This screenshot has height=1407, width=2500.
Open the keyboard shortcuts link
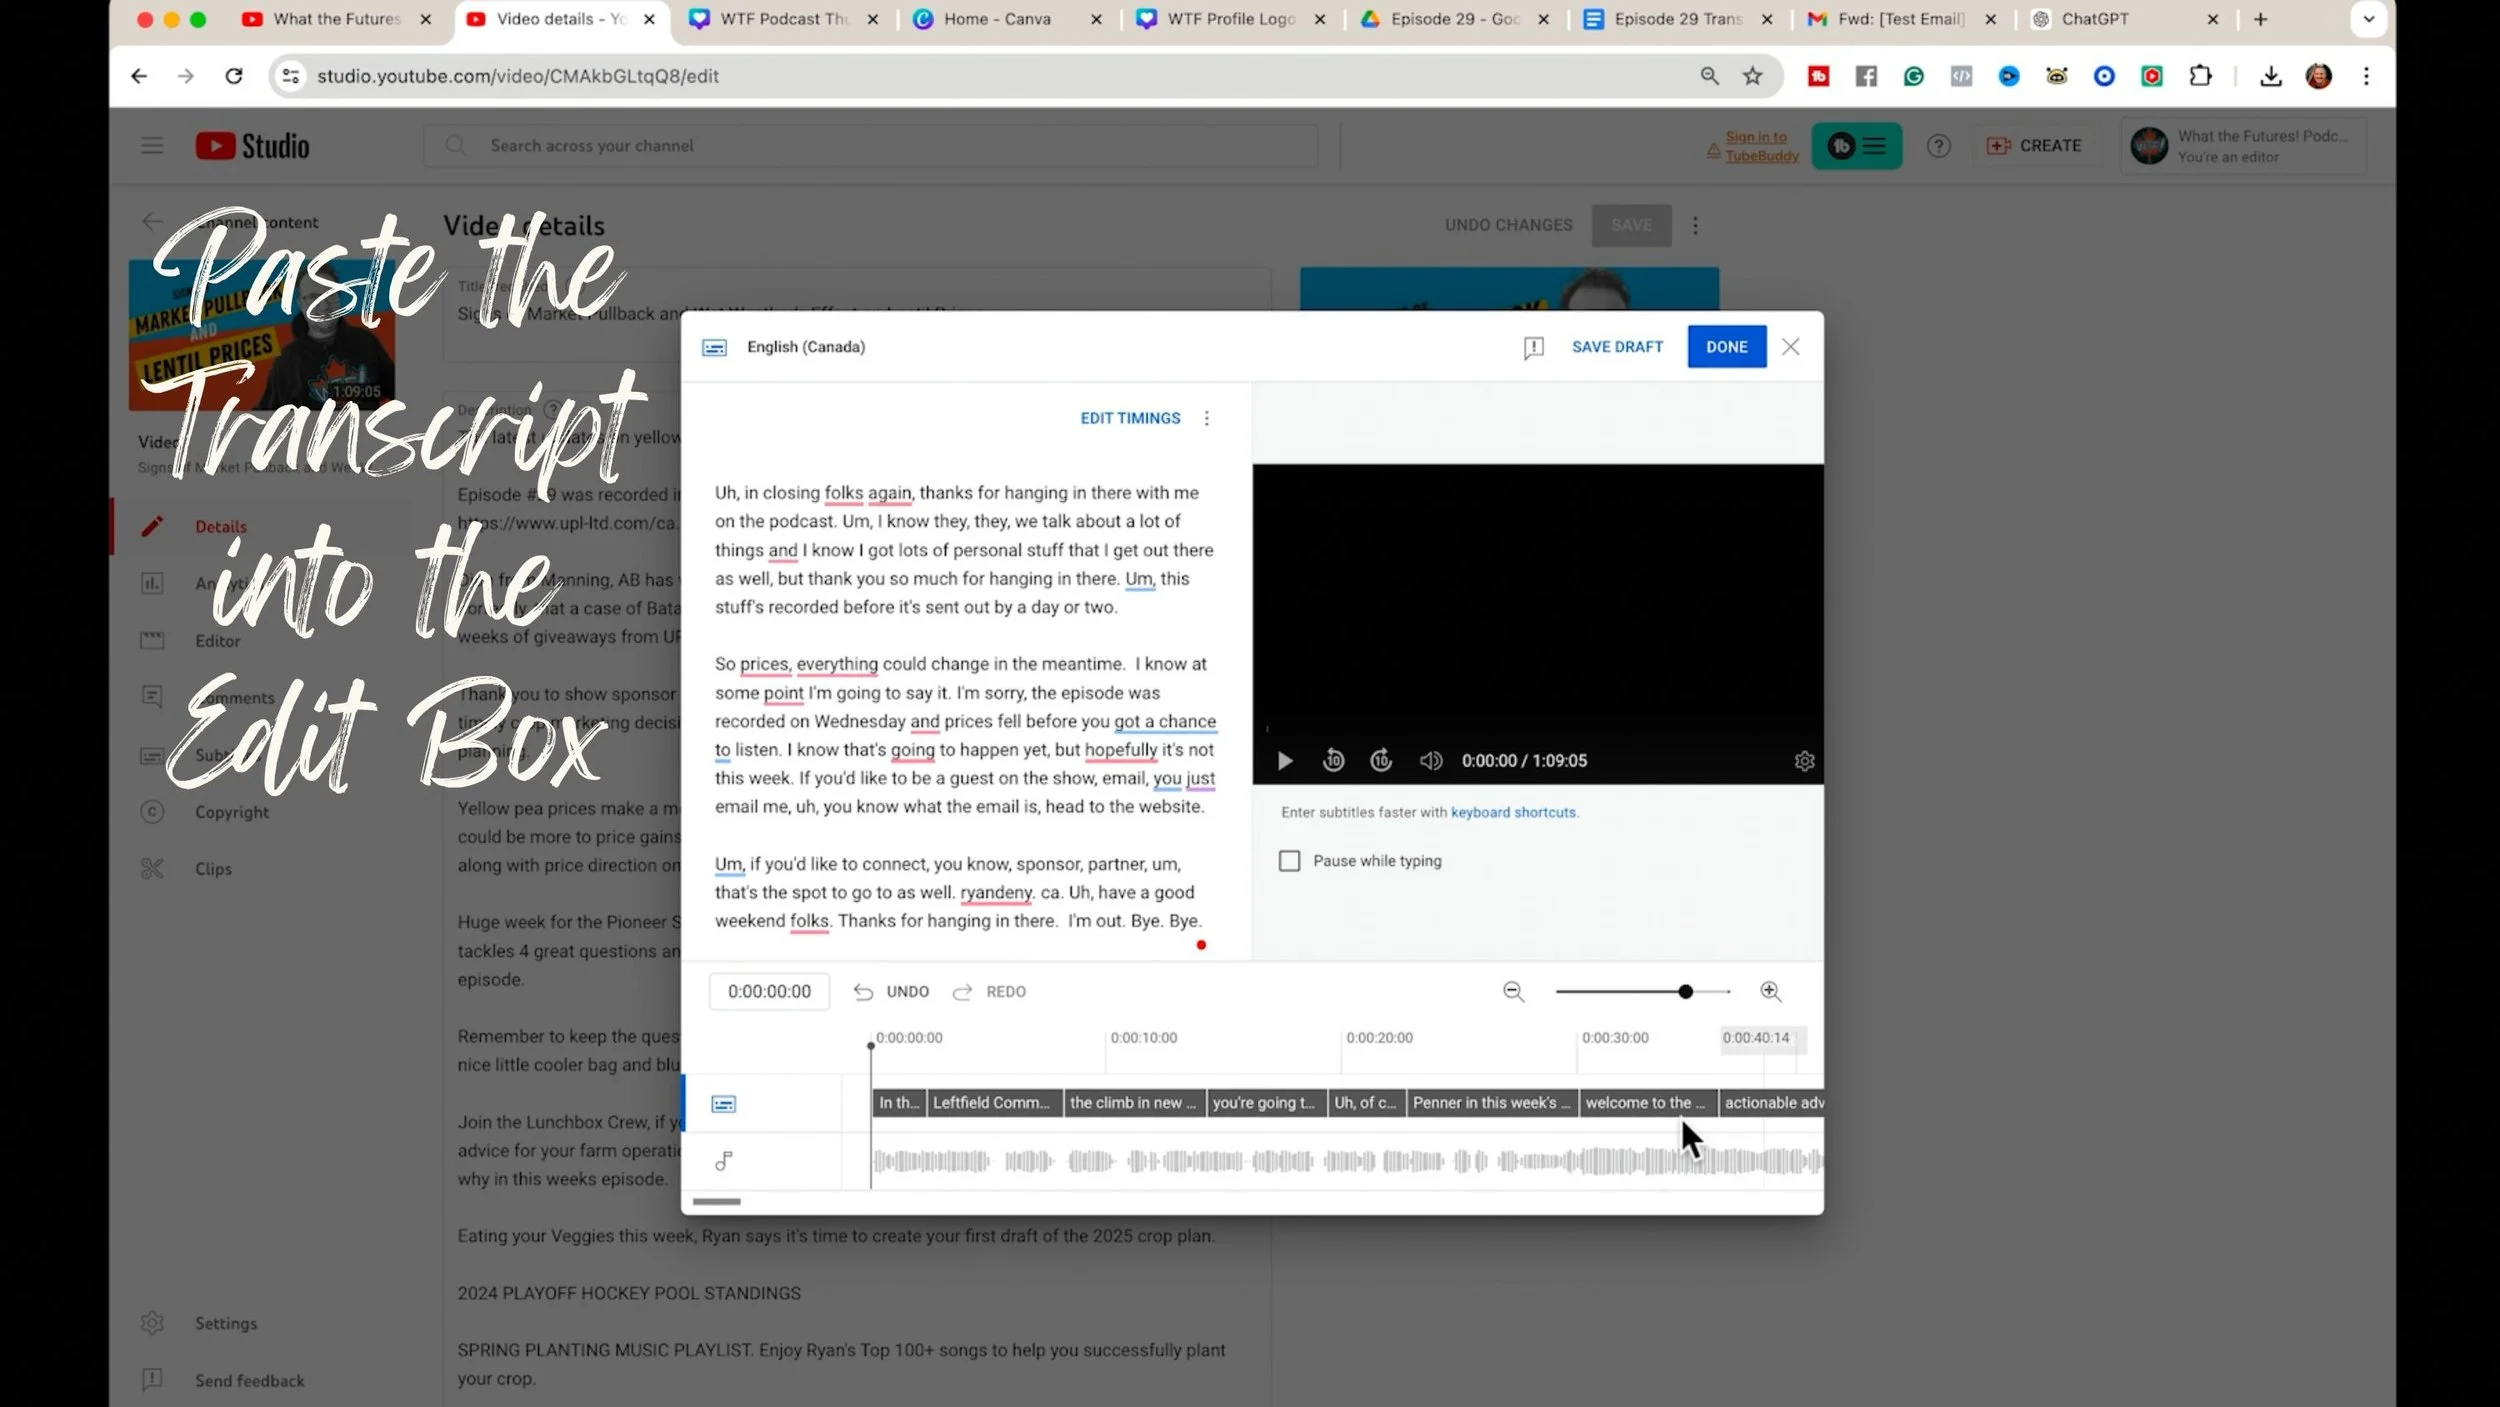(x=1513, y=813)
